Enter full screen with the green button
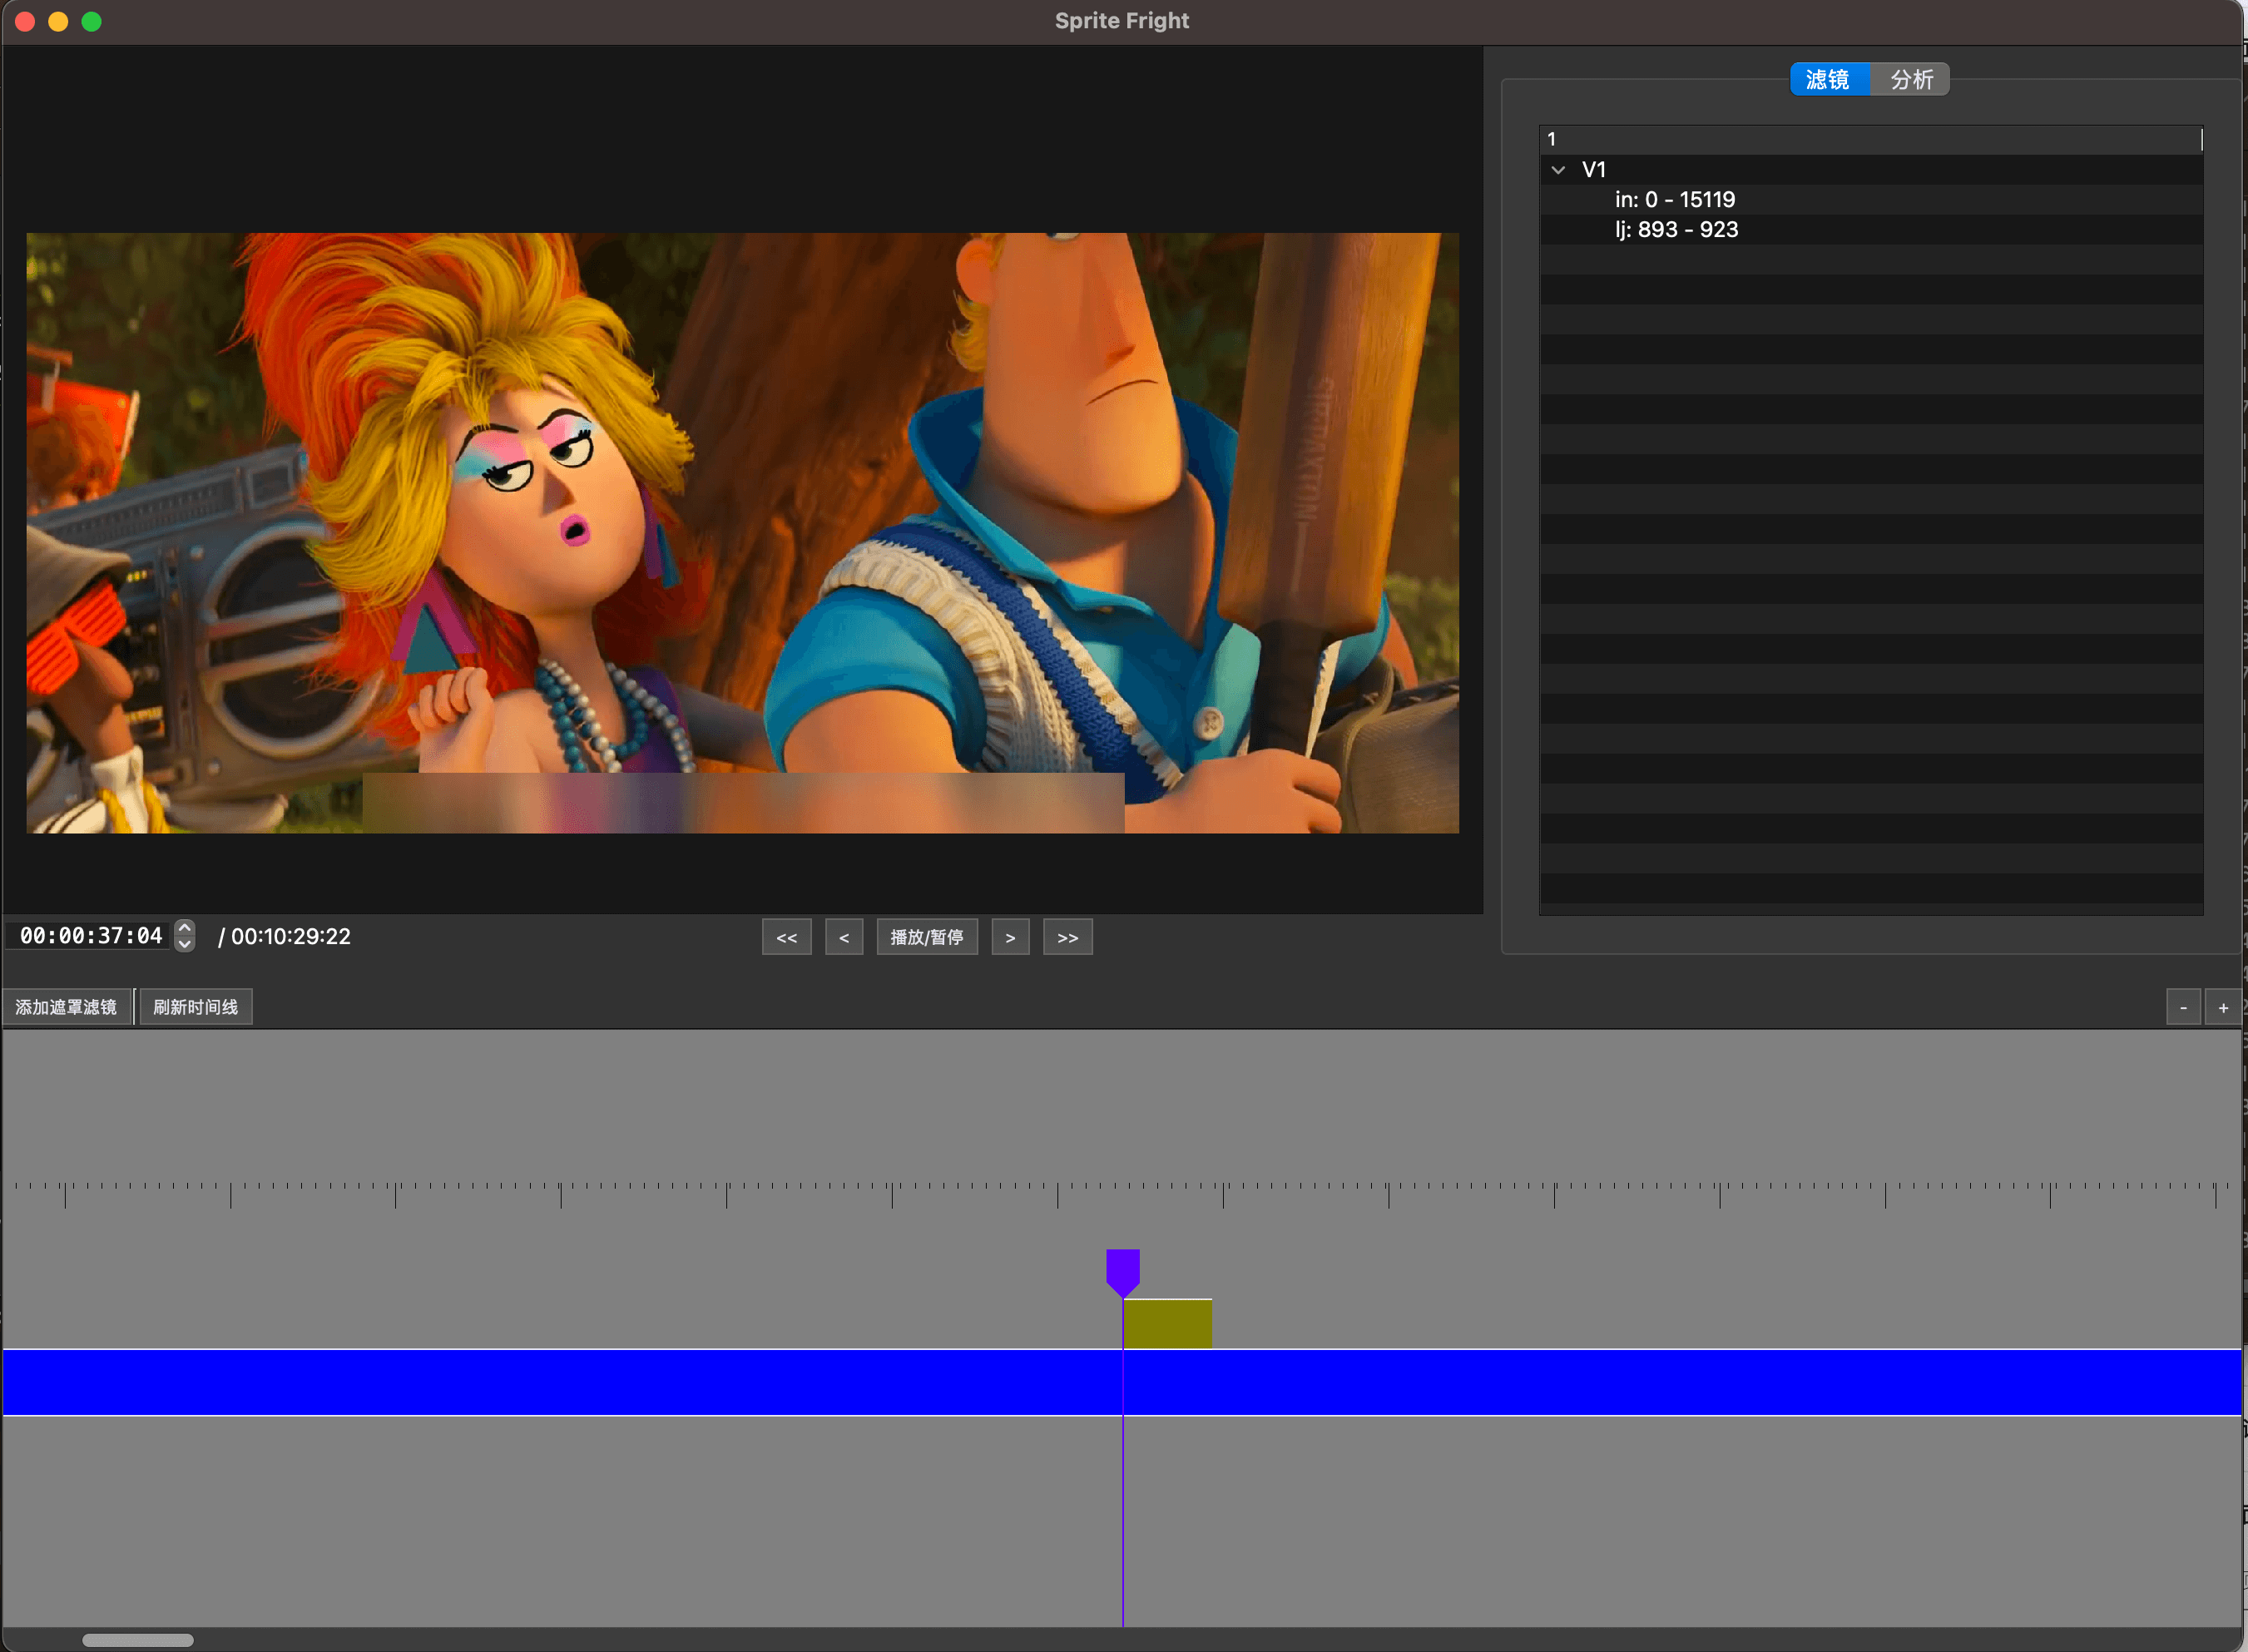The width and height of the screenshot is (2248, 1652). click(91, 21)
